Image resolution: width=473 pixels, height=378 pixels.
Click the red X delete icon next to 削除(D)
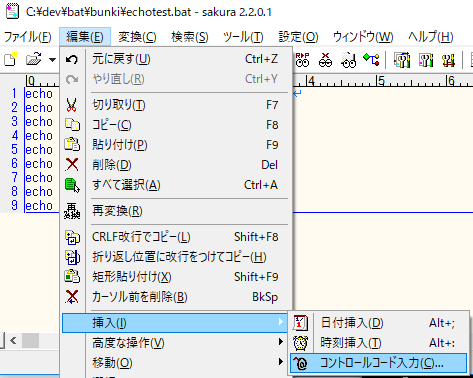[x=72, y=164]
